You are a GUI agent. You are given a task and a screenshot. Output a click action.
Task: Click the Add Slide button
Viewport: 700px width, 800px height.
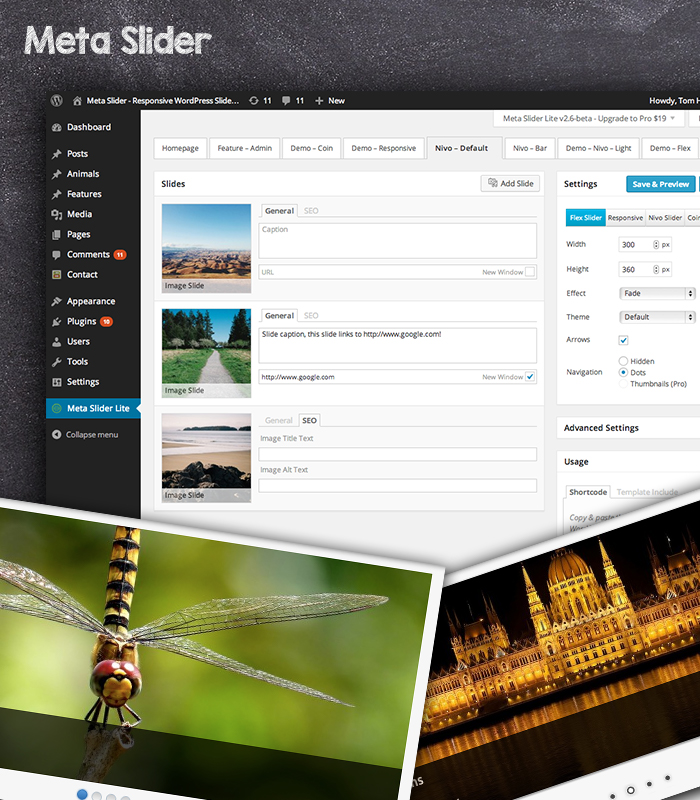point(510,183)
